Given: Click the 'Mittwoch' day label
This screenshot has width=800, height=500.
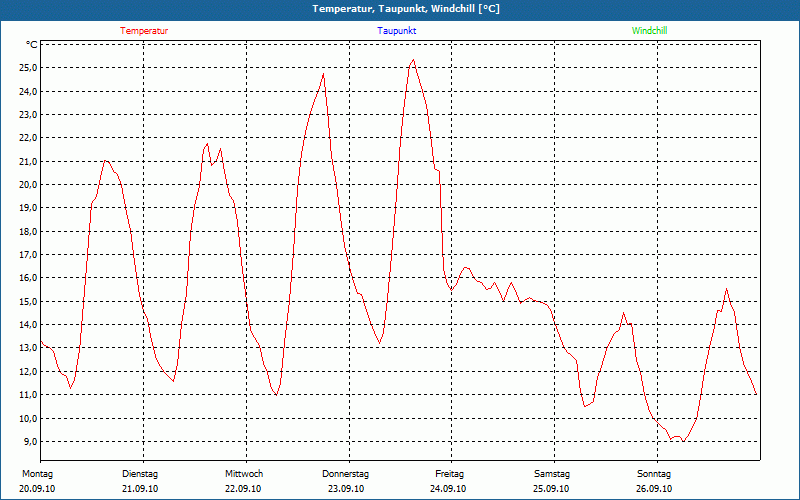Looking at the screenshot, I should 244,474.
